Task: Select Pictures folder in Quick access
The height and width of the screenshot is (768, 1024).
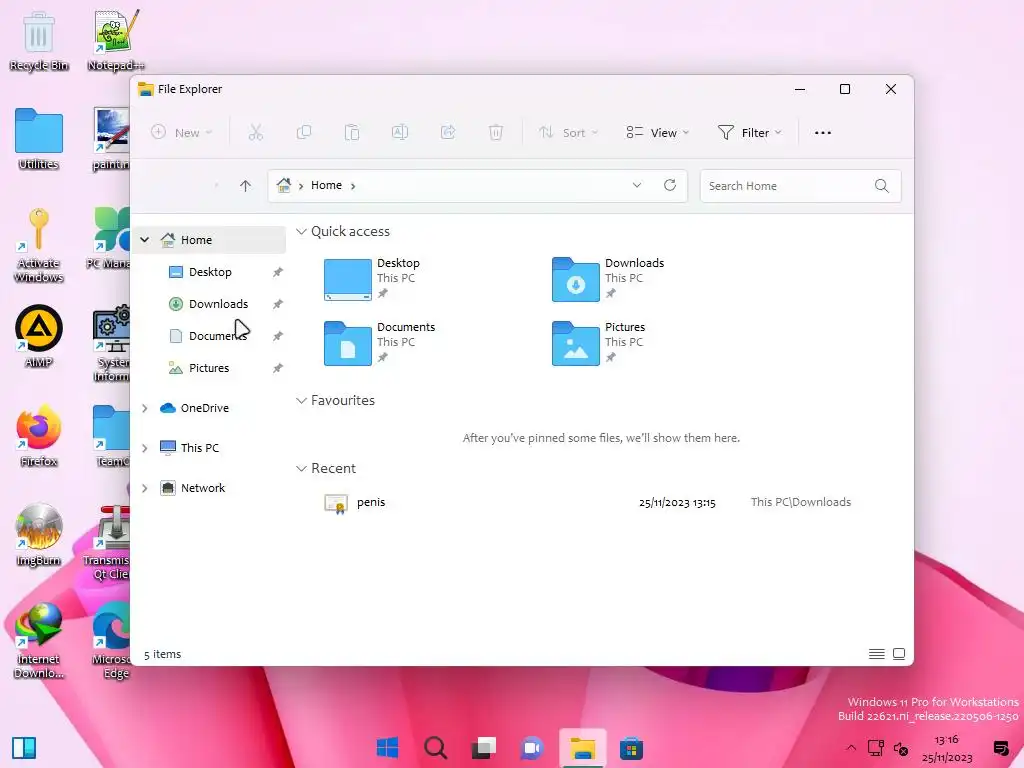Action: tap(599, 343)
